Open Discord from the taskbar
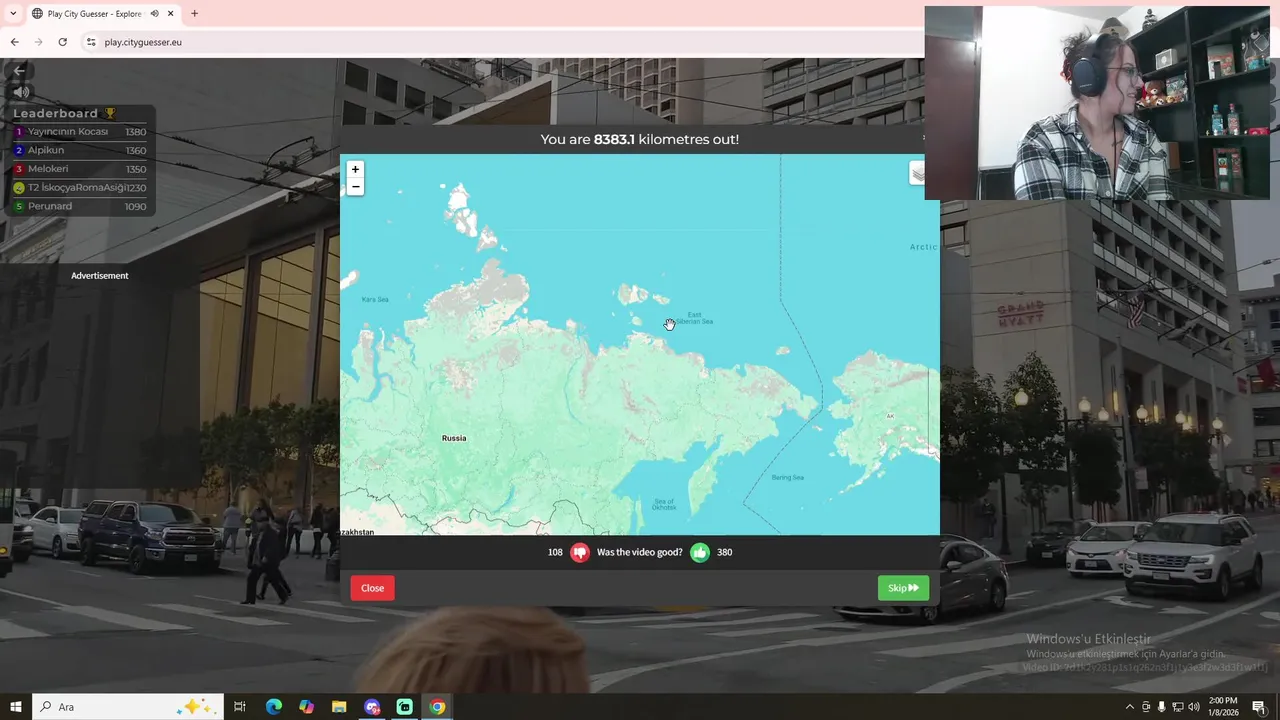1280x720 pixels. coord(372,707)
